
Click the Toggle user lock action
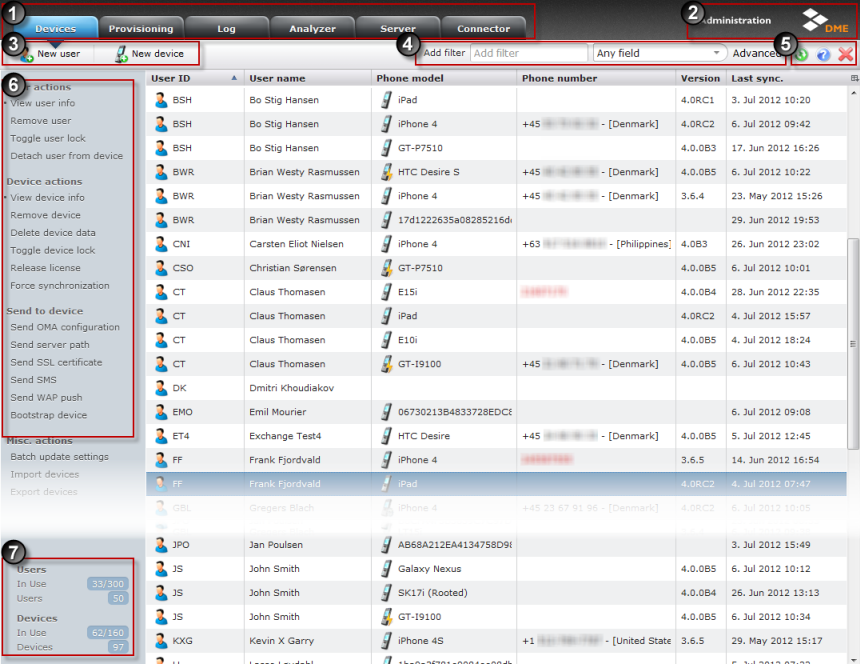coord(48,138)
